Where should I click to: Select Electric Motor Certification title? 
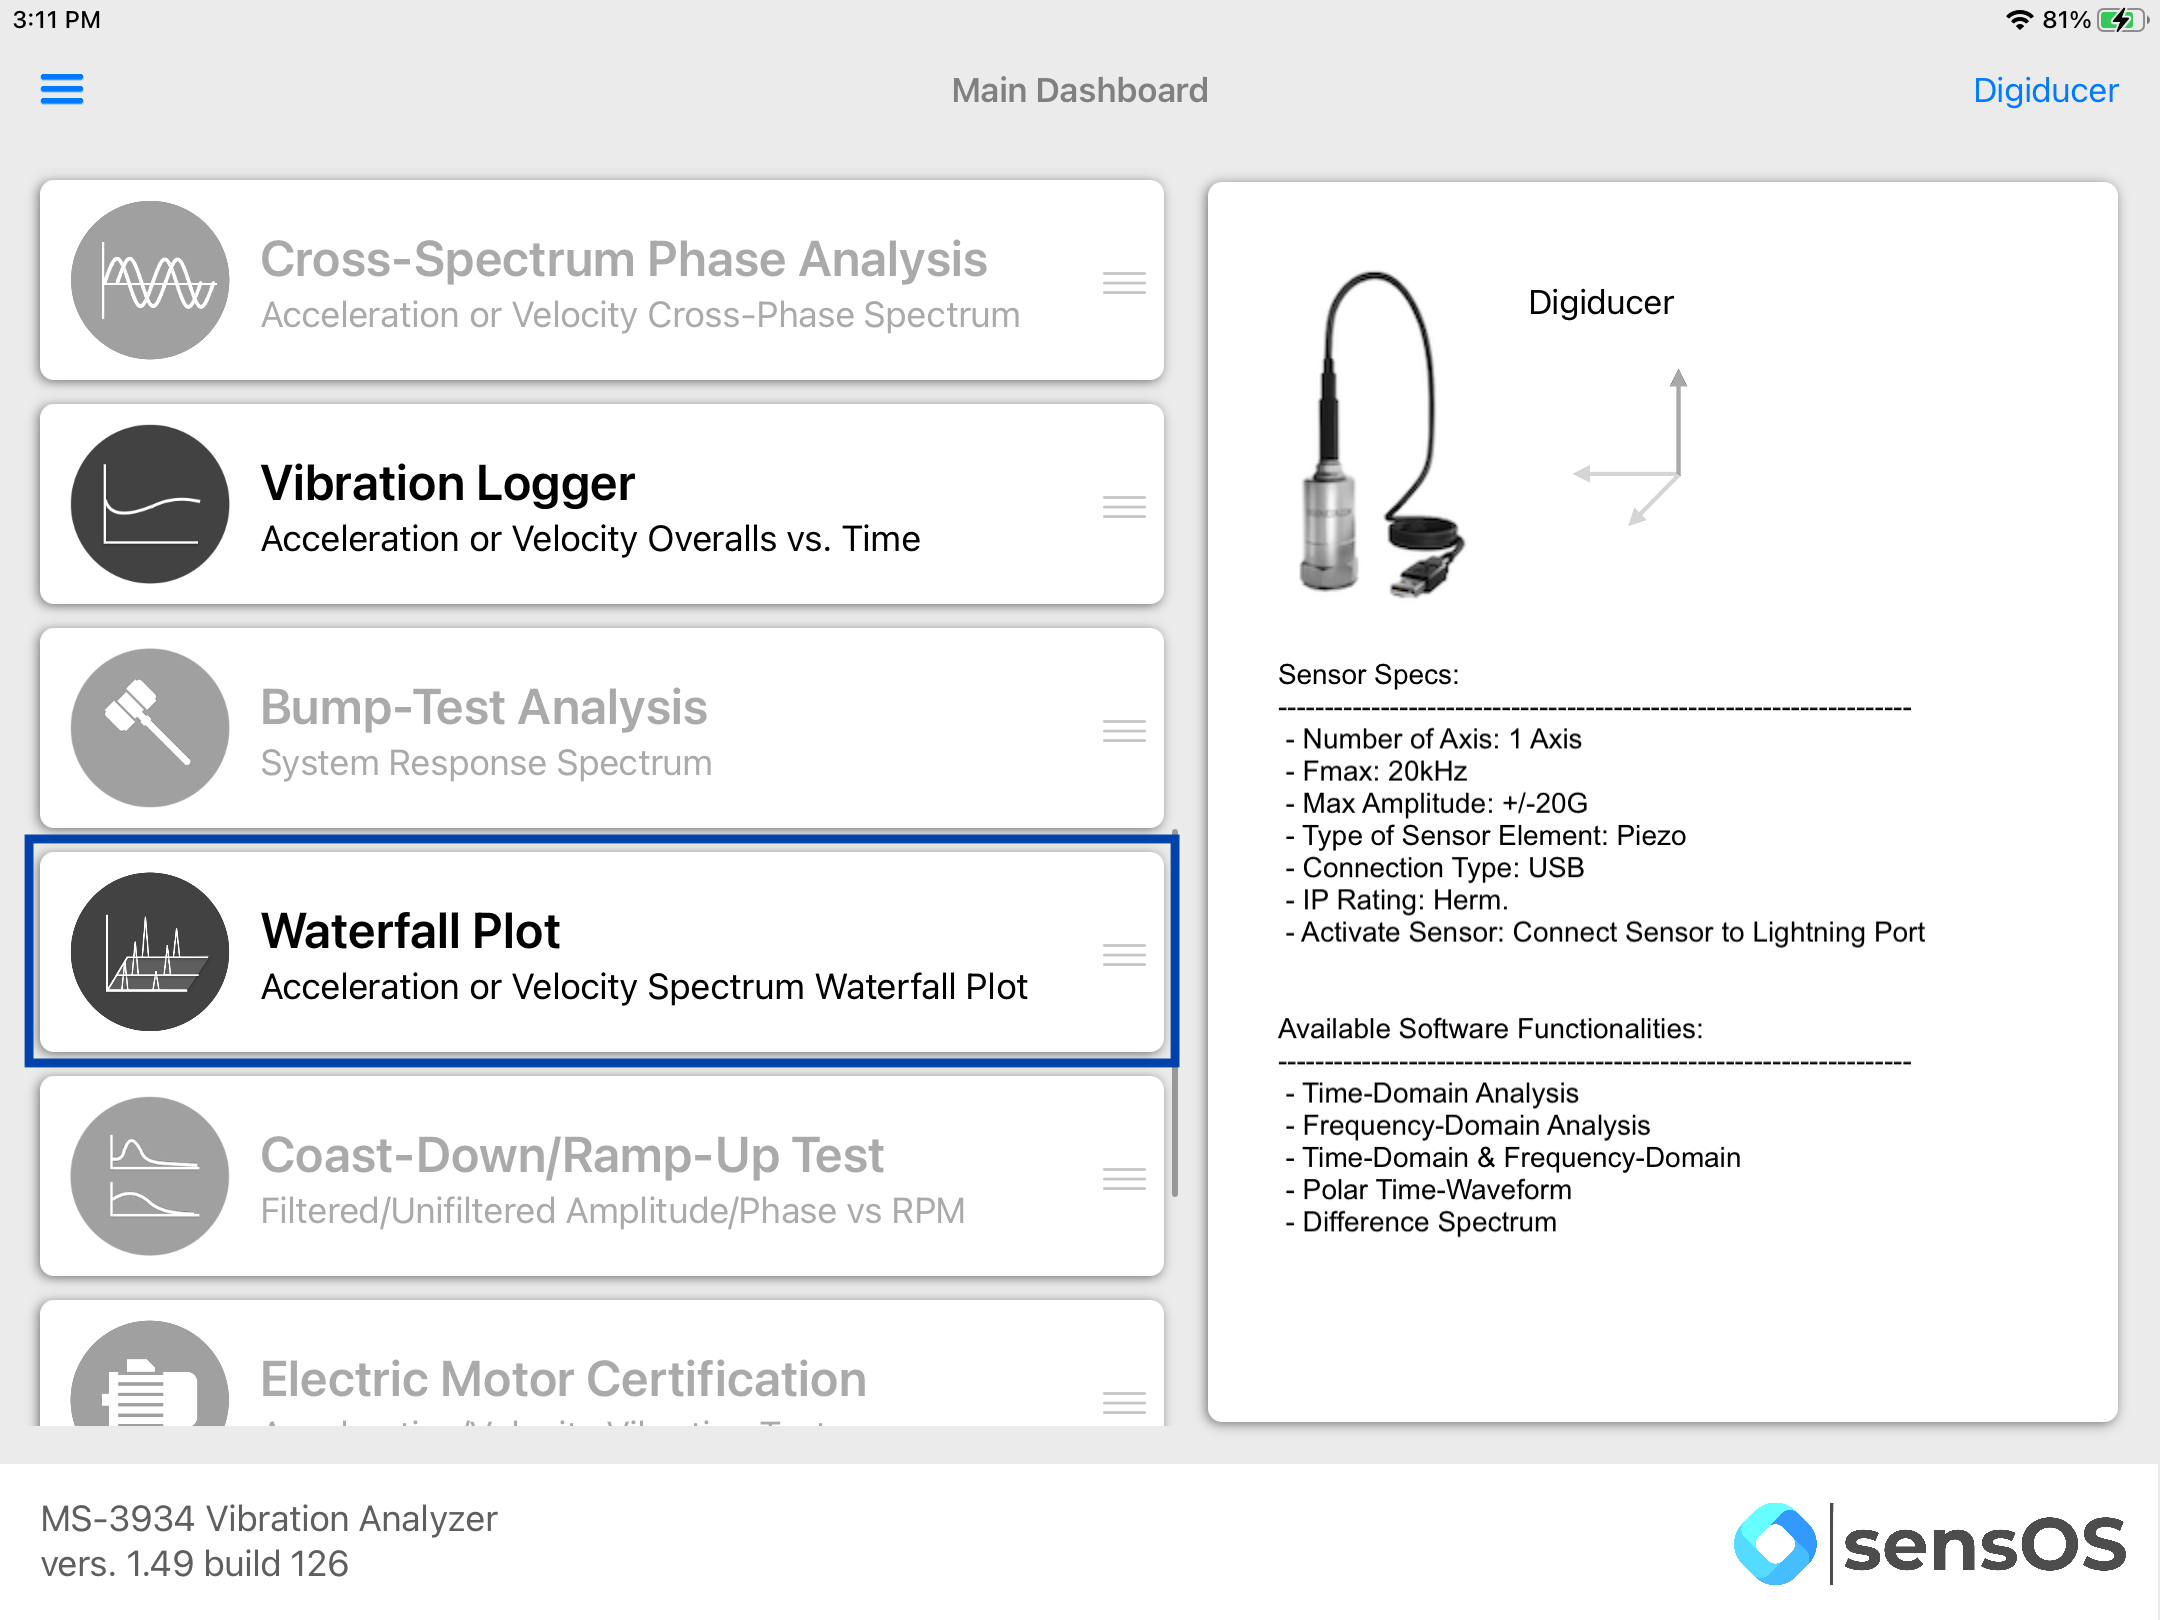click(x=564, y=1379)
